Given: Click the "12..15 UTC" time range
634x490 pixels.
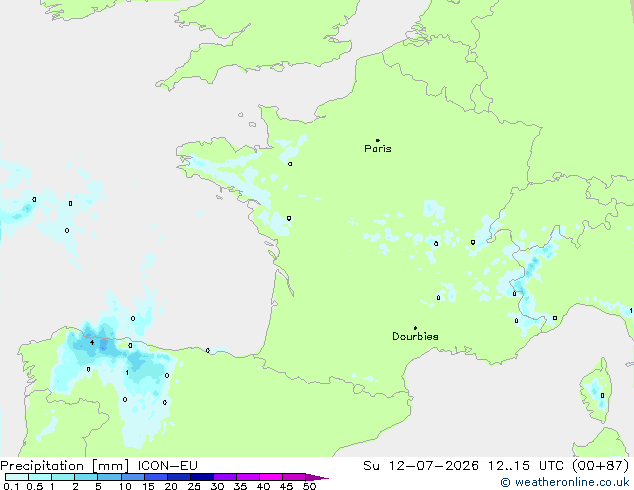Looking at the screenshot, I should (526, 466).
